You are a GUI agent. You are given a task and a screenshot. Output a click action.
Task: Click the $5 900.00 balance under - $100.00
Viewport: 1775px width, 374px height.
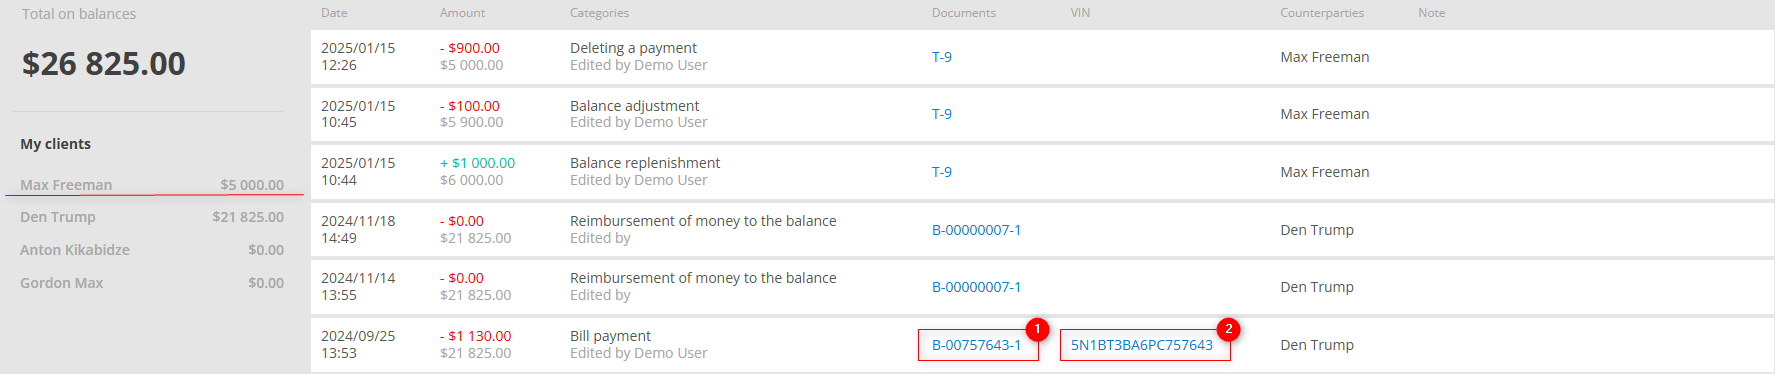472,122
